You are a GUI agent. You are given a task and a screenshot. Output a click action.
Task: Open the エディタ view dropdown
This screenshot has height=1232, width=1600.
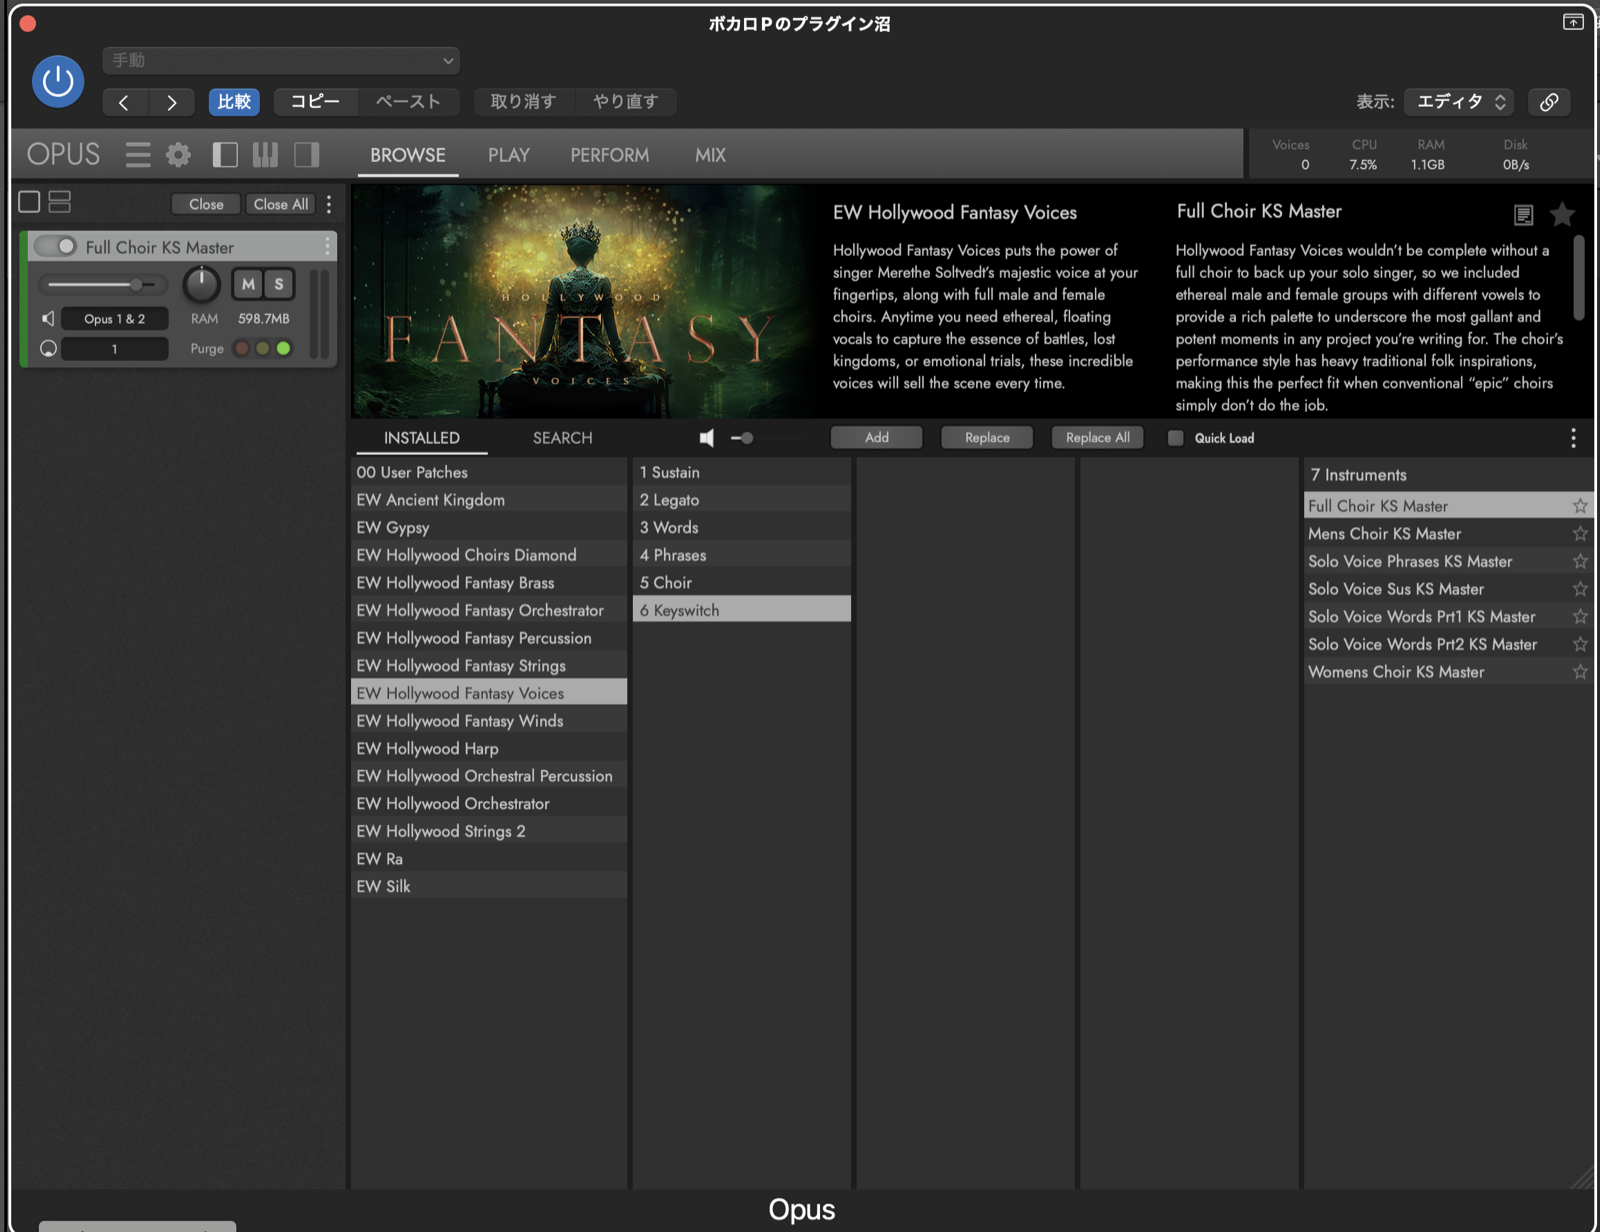click(1459, 102)
